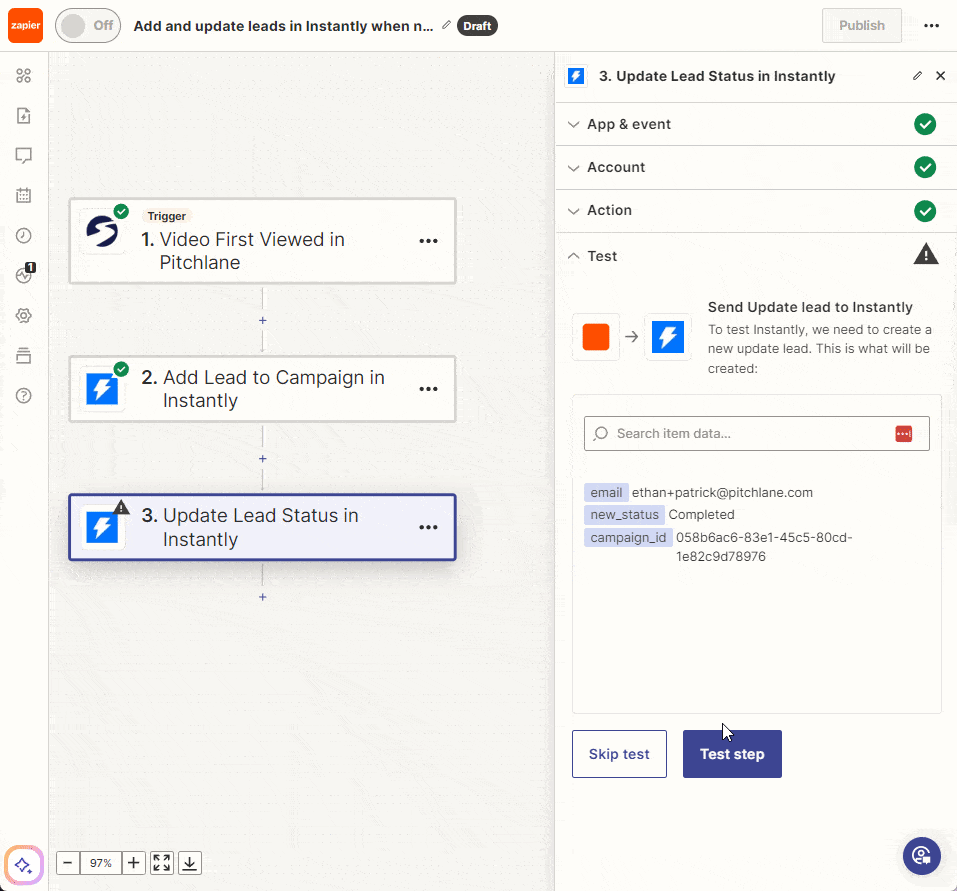The height and width of the screenshot is (891, 957).
Task: Click the Completed status value
Action: [x=701, y=514]
